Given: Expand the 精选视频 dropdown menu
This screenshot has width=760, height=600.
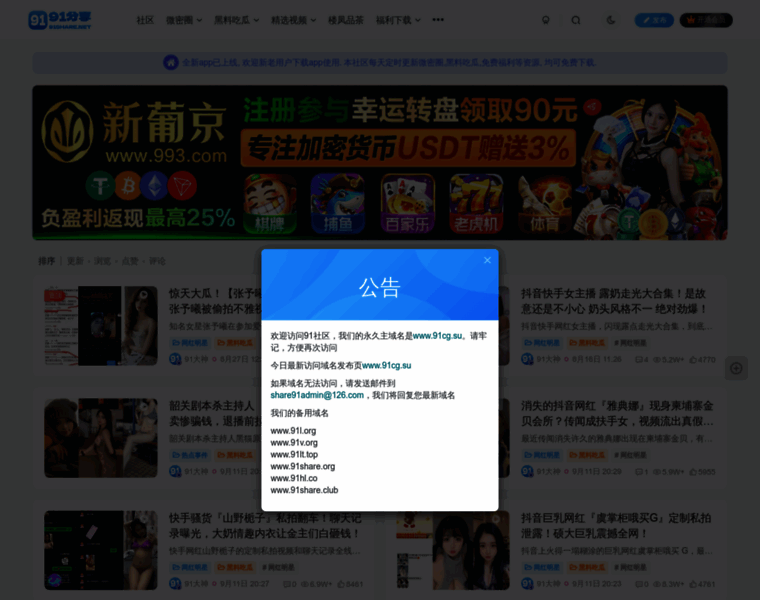Looking at the screenshot, I should point(293,20).
